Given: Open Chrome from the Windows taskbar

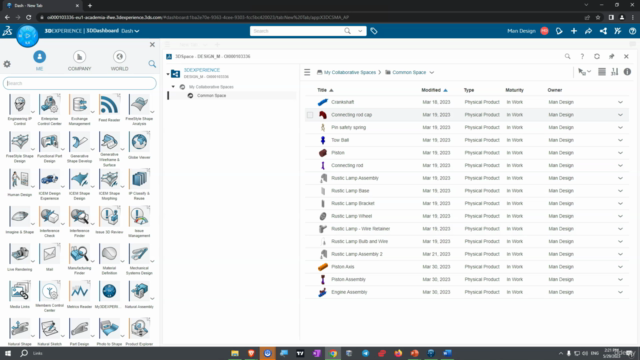Looking at the screenshot, I should click(333, 353).
